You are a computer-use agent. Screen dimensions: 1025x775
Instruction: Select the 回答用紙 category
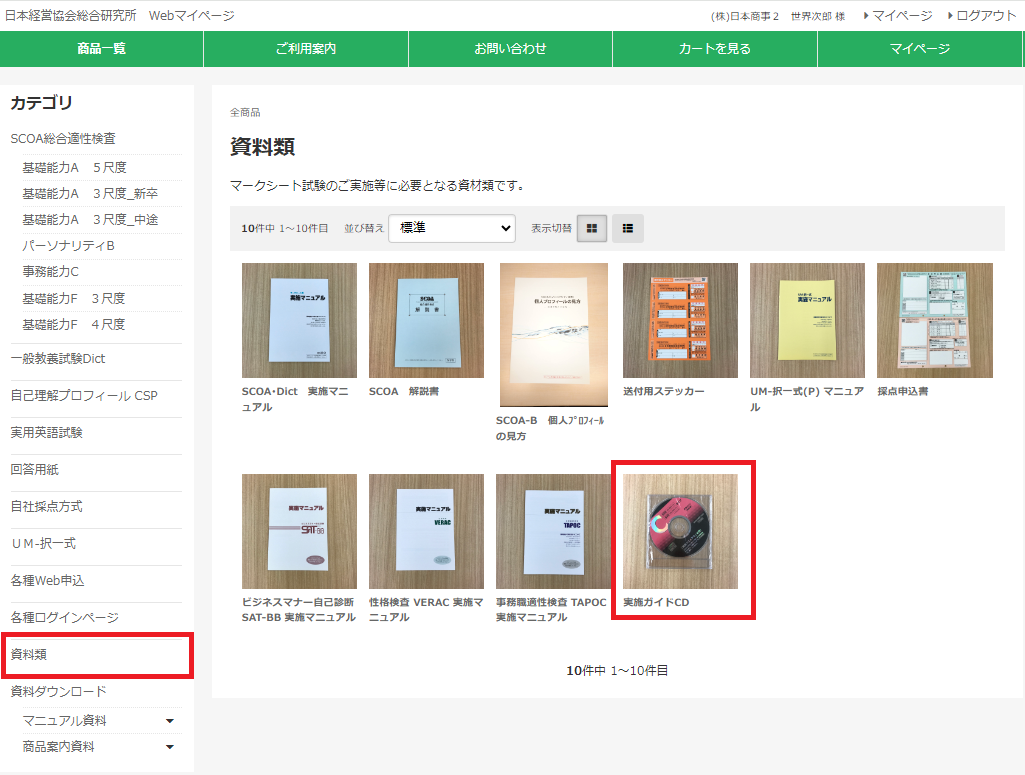35,470
